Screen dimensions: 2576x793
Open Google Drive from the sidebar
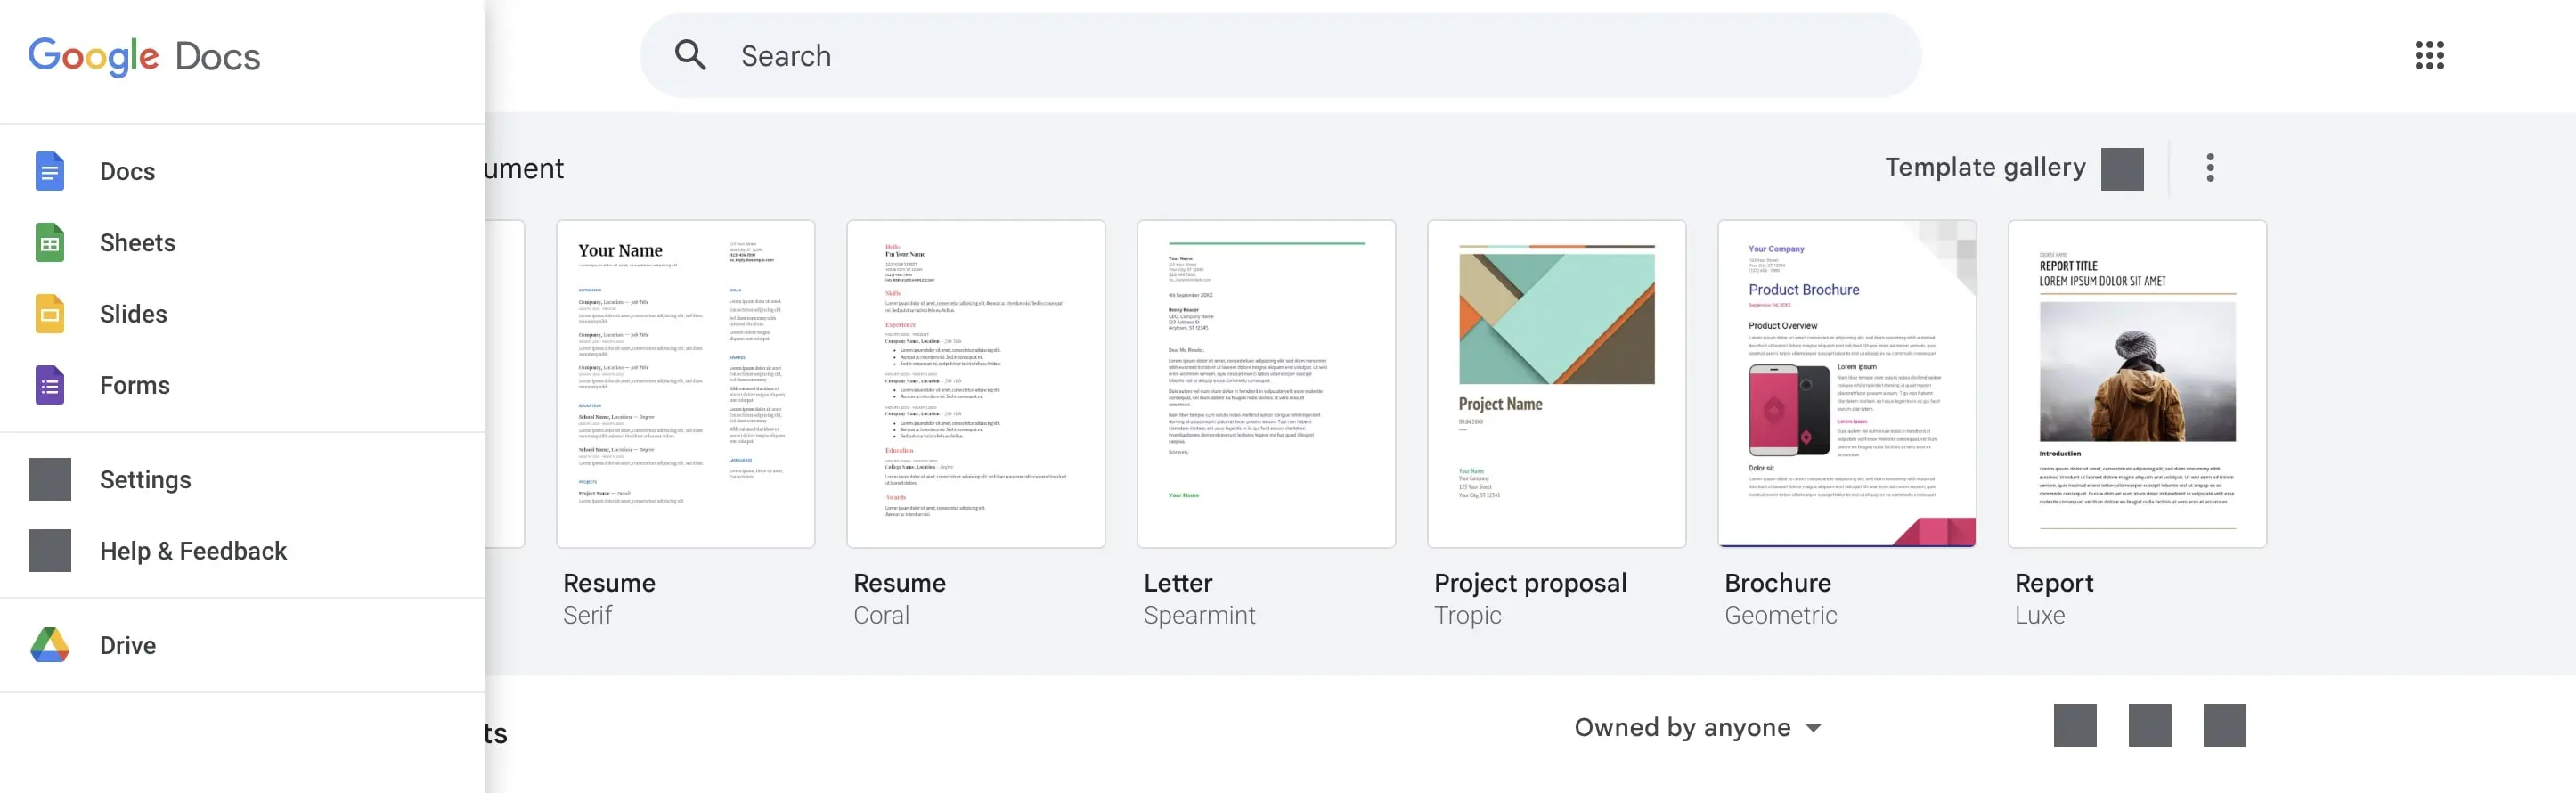(127, 645)
